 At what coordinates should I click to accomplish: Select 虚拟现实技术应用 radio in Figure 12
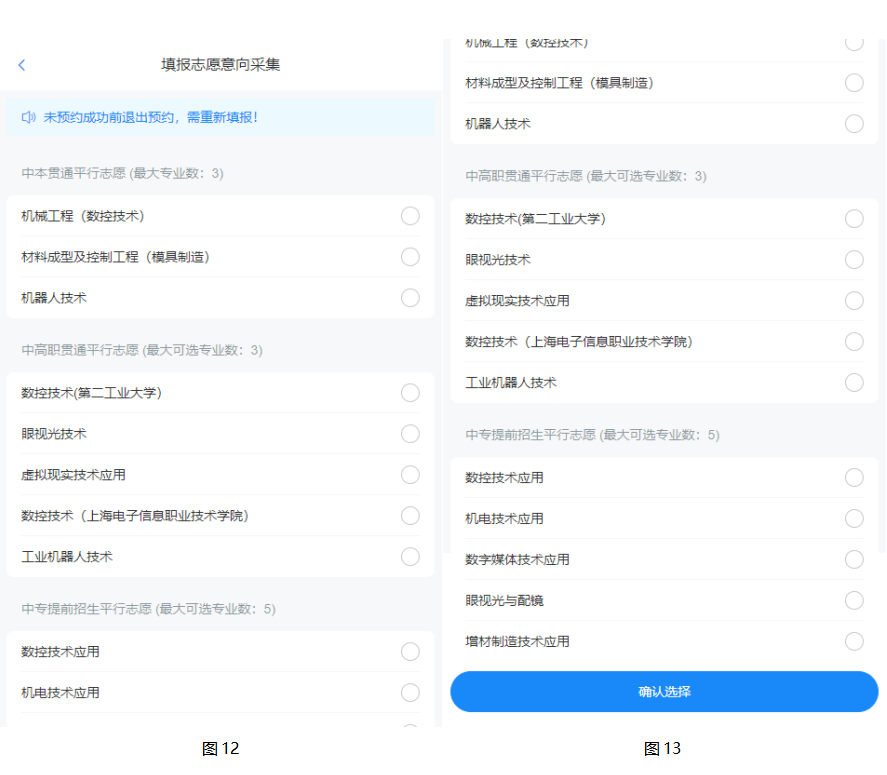click(410, 475)
